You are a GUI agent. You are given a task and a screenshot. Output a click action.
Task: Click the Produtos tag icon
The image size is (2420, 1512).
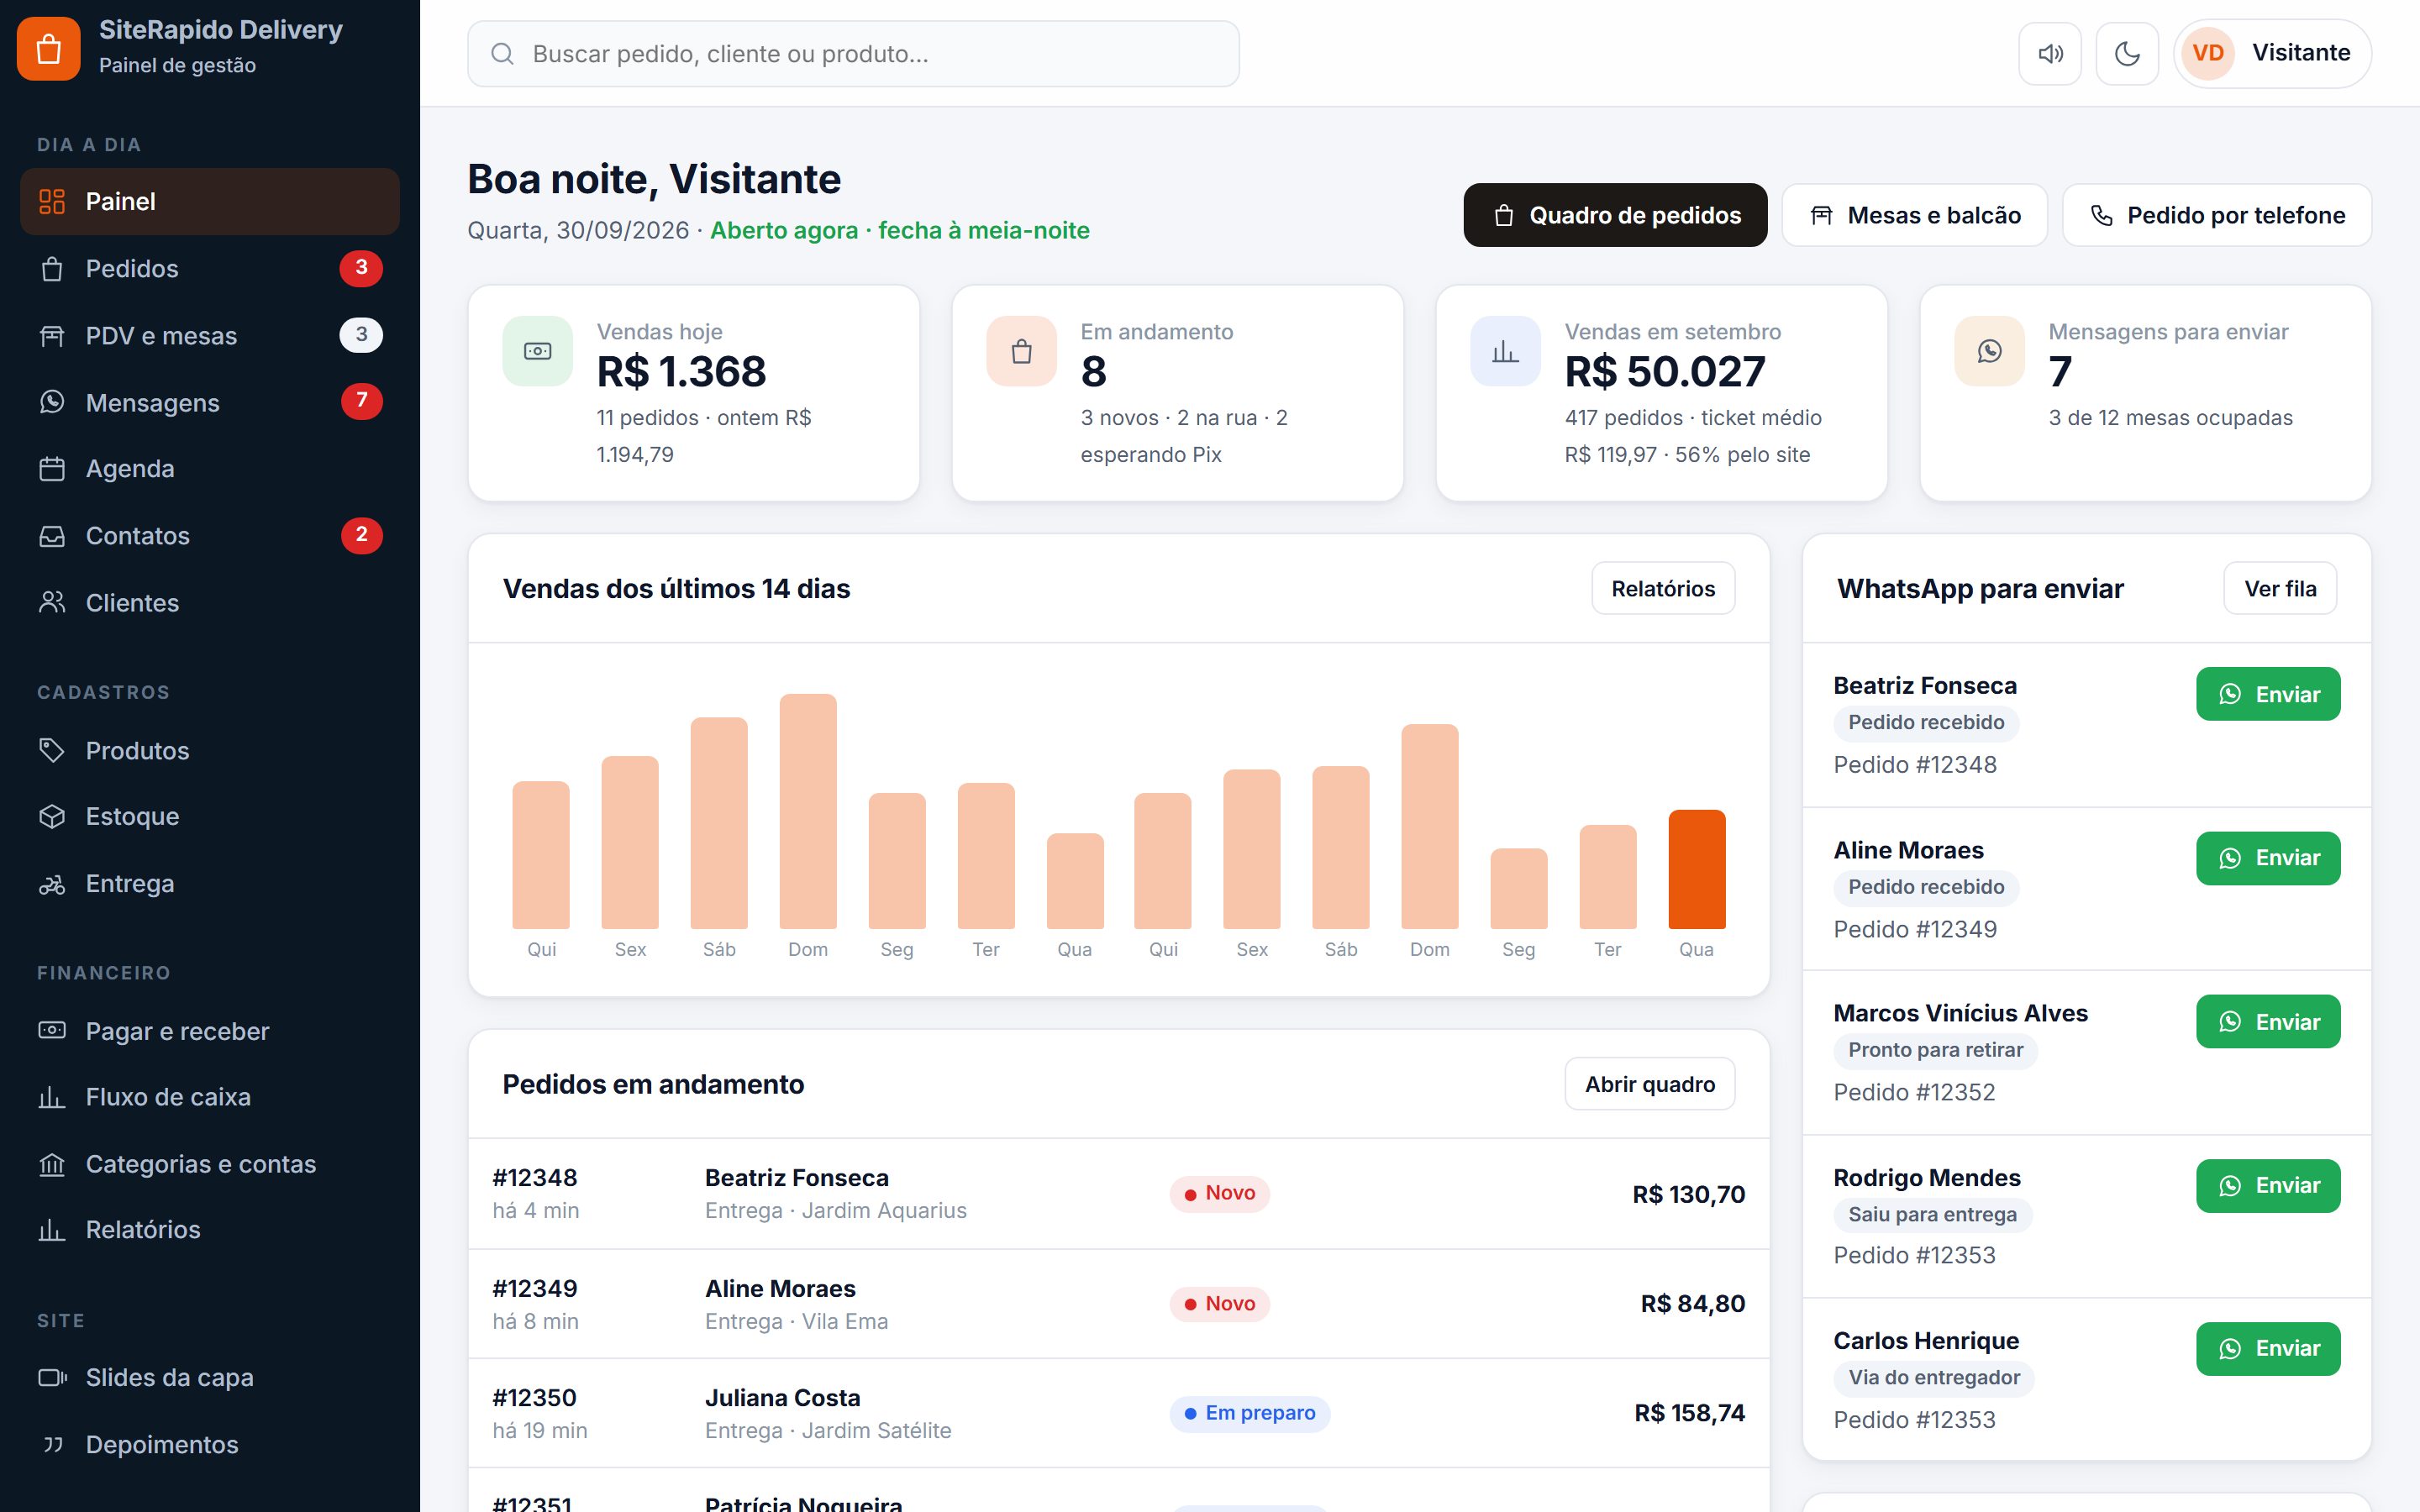click(52, 750)
